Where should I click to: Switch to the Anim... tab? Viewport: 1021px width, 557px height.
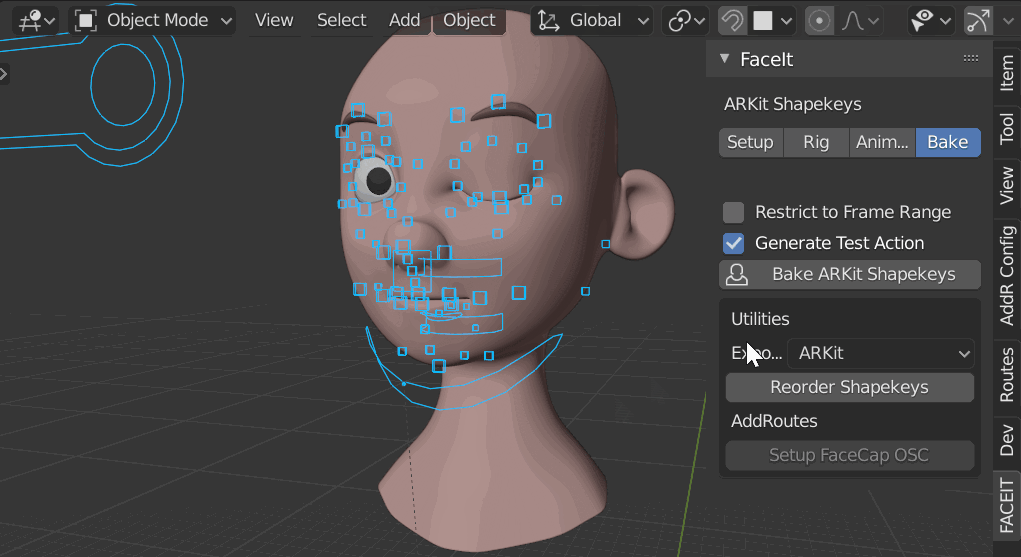882,142
